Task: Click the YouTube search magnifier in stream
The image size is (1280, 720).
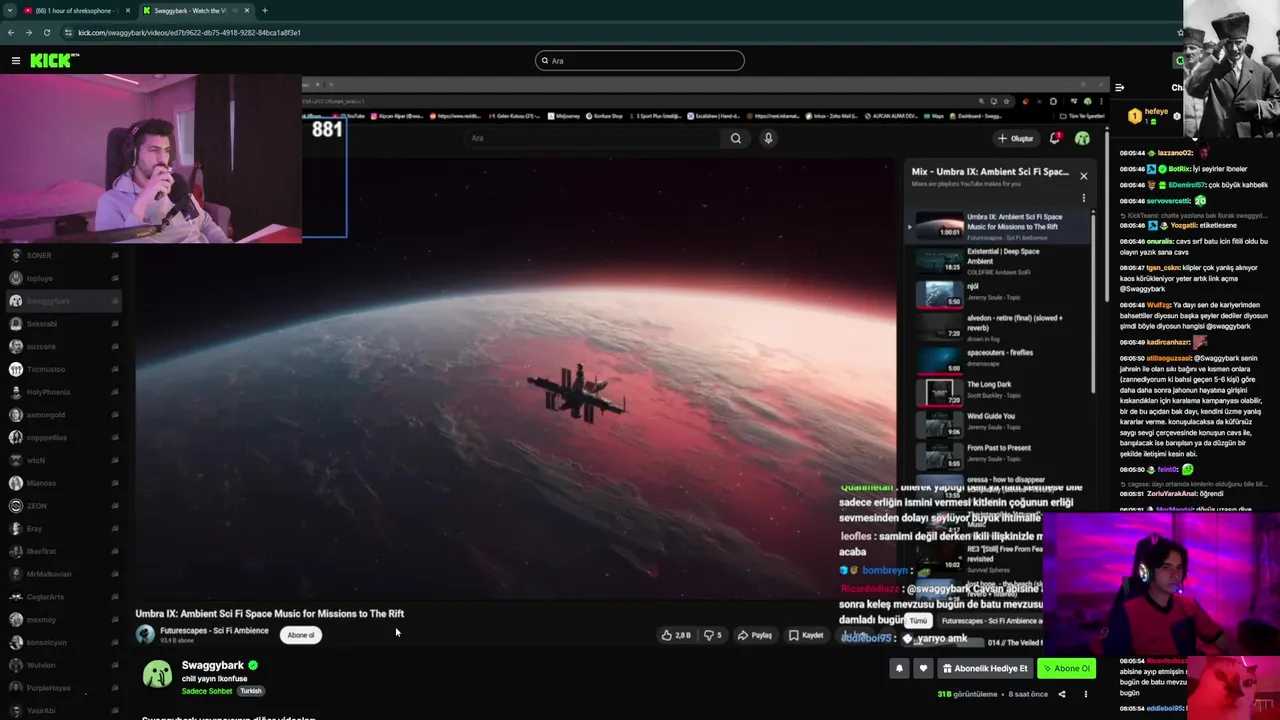Action: click(735, 138)
